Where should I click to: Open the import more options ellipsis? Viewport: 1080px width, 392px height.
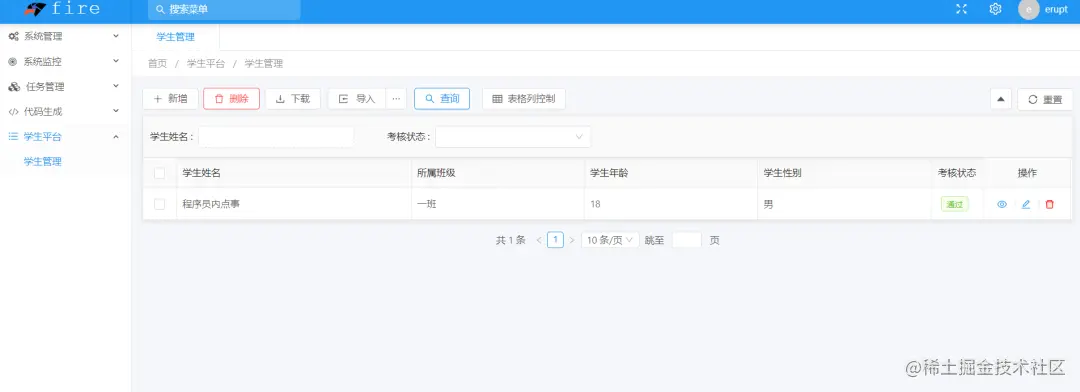(x=396, y=99)
